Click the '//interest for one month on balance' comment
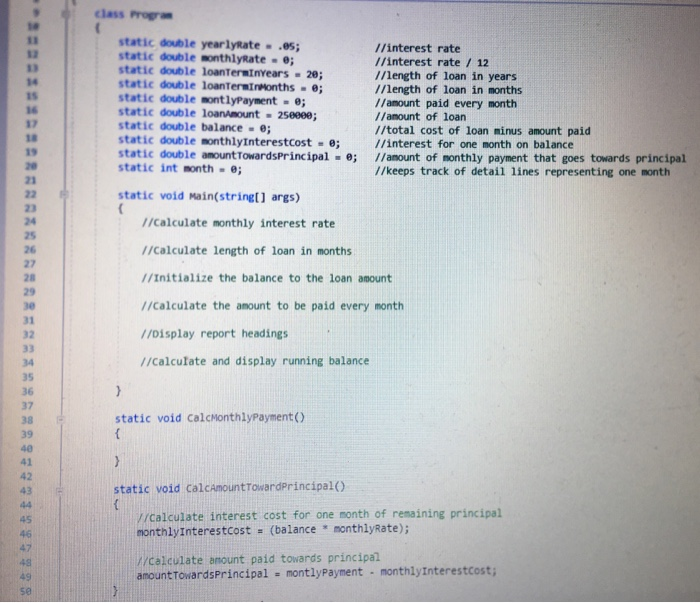The height and width of the screenshot is (603, 700). tap(474, 144)
